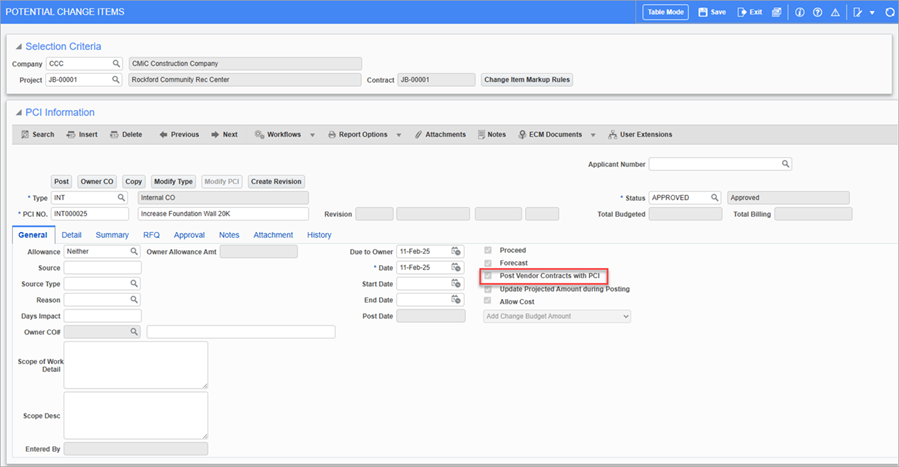Click Change Item Markup Rules button

(x=527, y=80)
